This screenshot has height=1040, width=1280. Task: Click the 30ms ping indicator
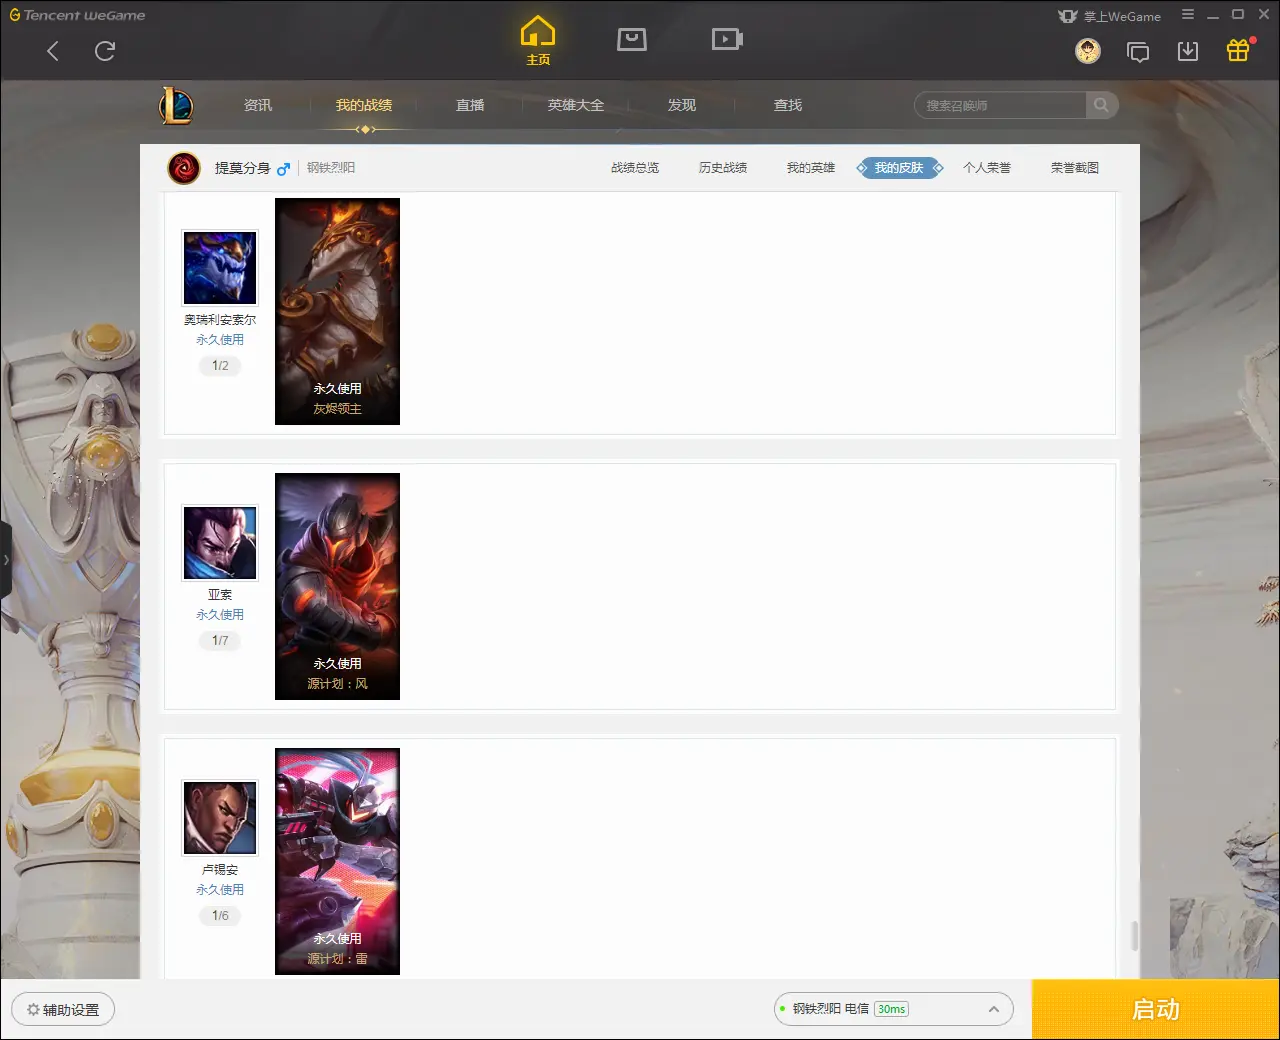891,1009
